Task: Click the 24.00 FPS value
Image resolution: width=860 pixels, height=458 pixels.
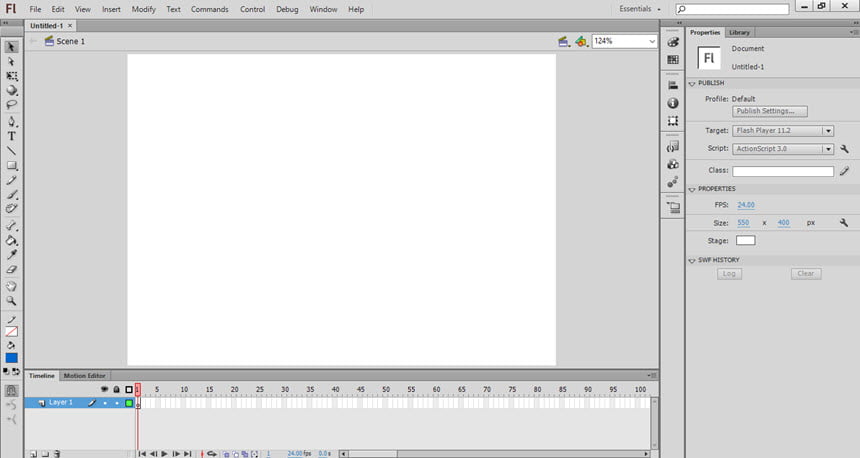Action: 746,205
